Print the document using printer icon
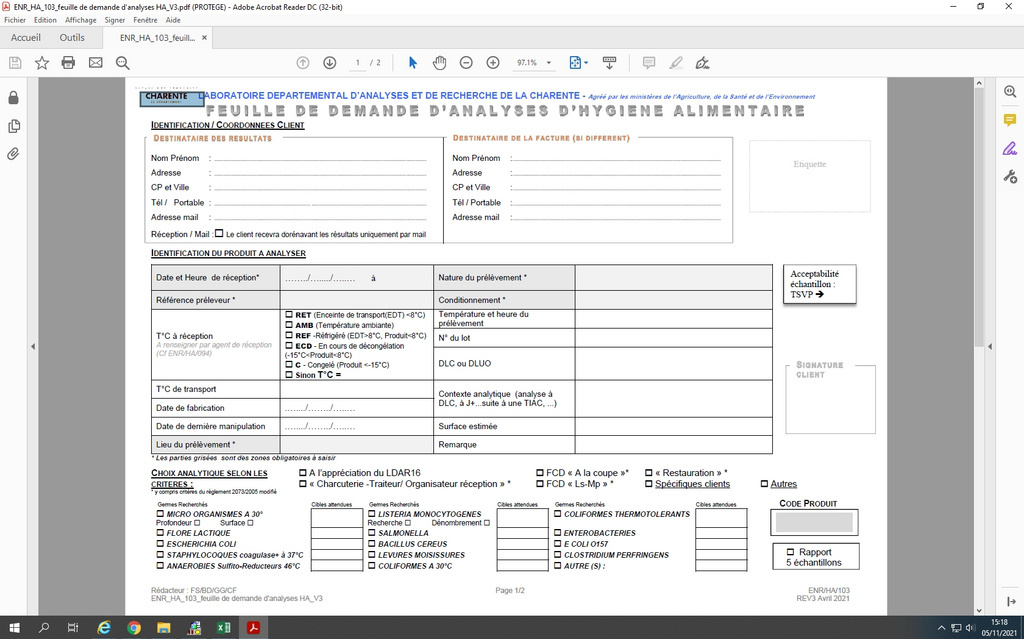1024x639 pixels. [x=69, y=63]
